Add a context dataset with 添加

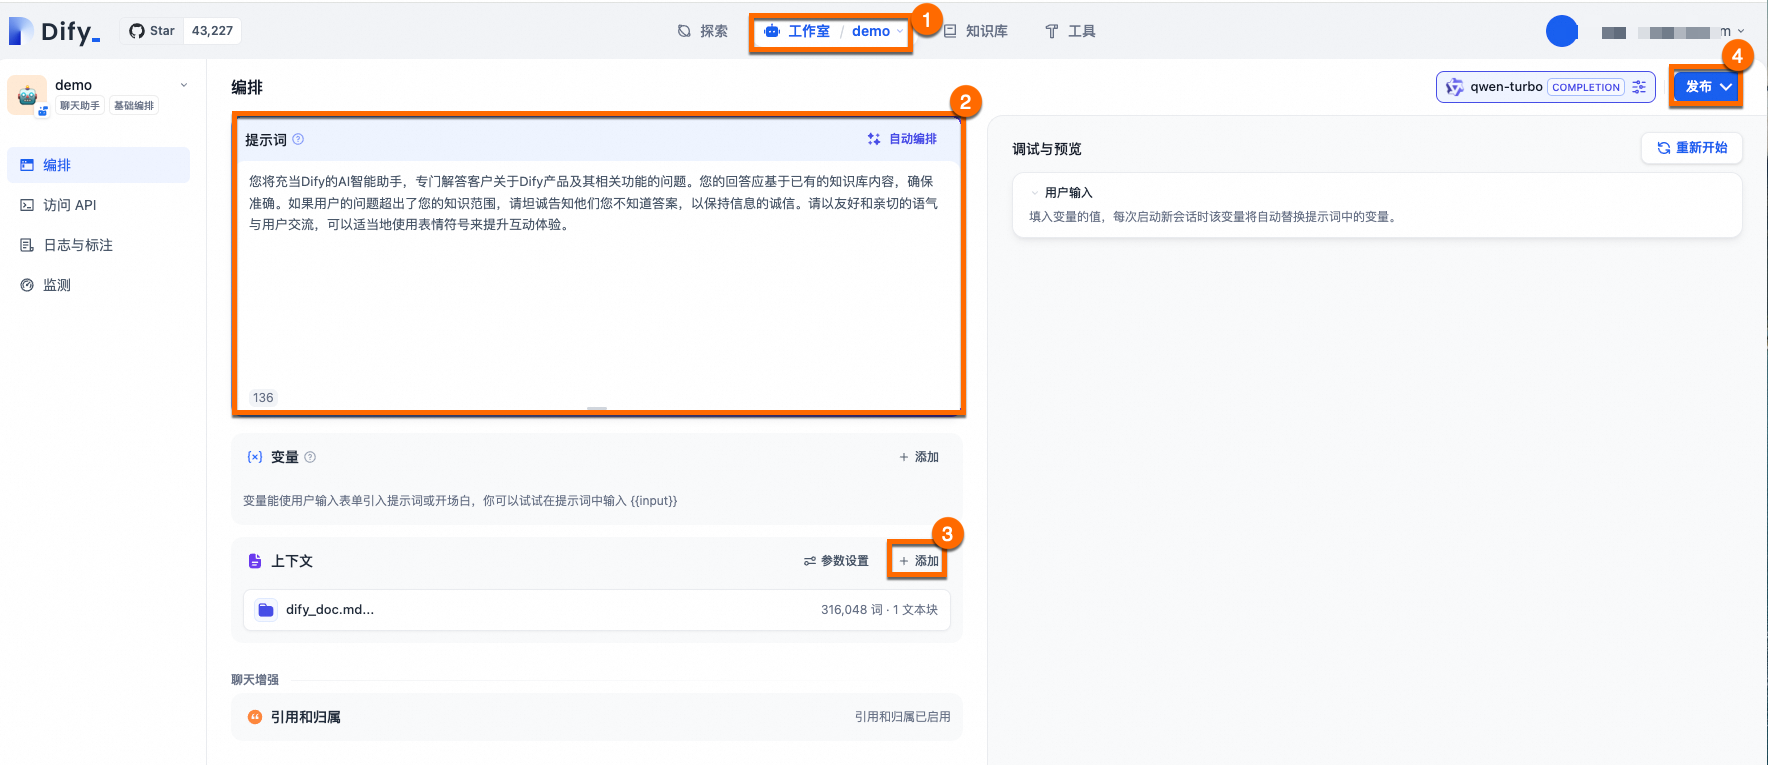[919, 561]
